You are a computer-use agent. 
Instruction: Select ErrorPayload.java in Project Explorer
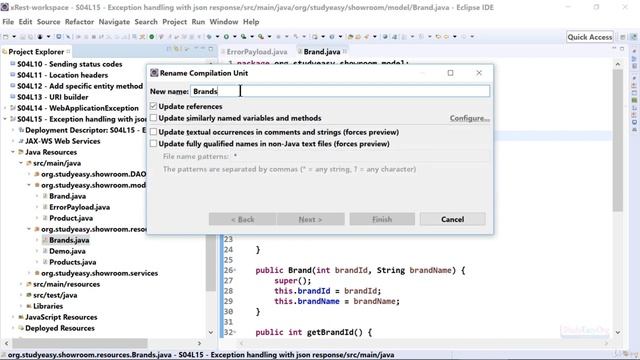tap(80, 207)
